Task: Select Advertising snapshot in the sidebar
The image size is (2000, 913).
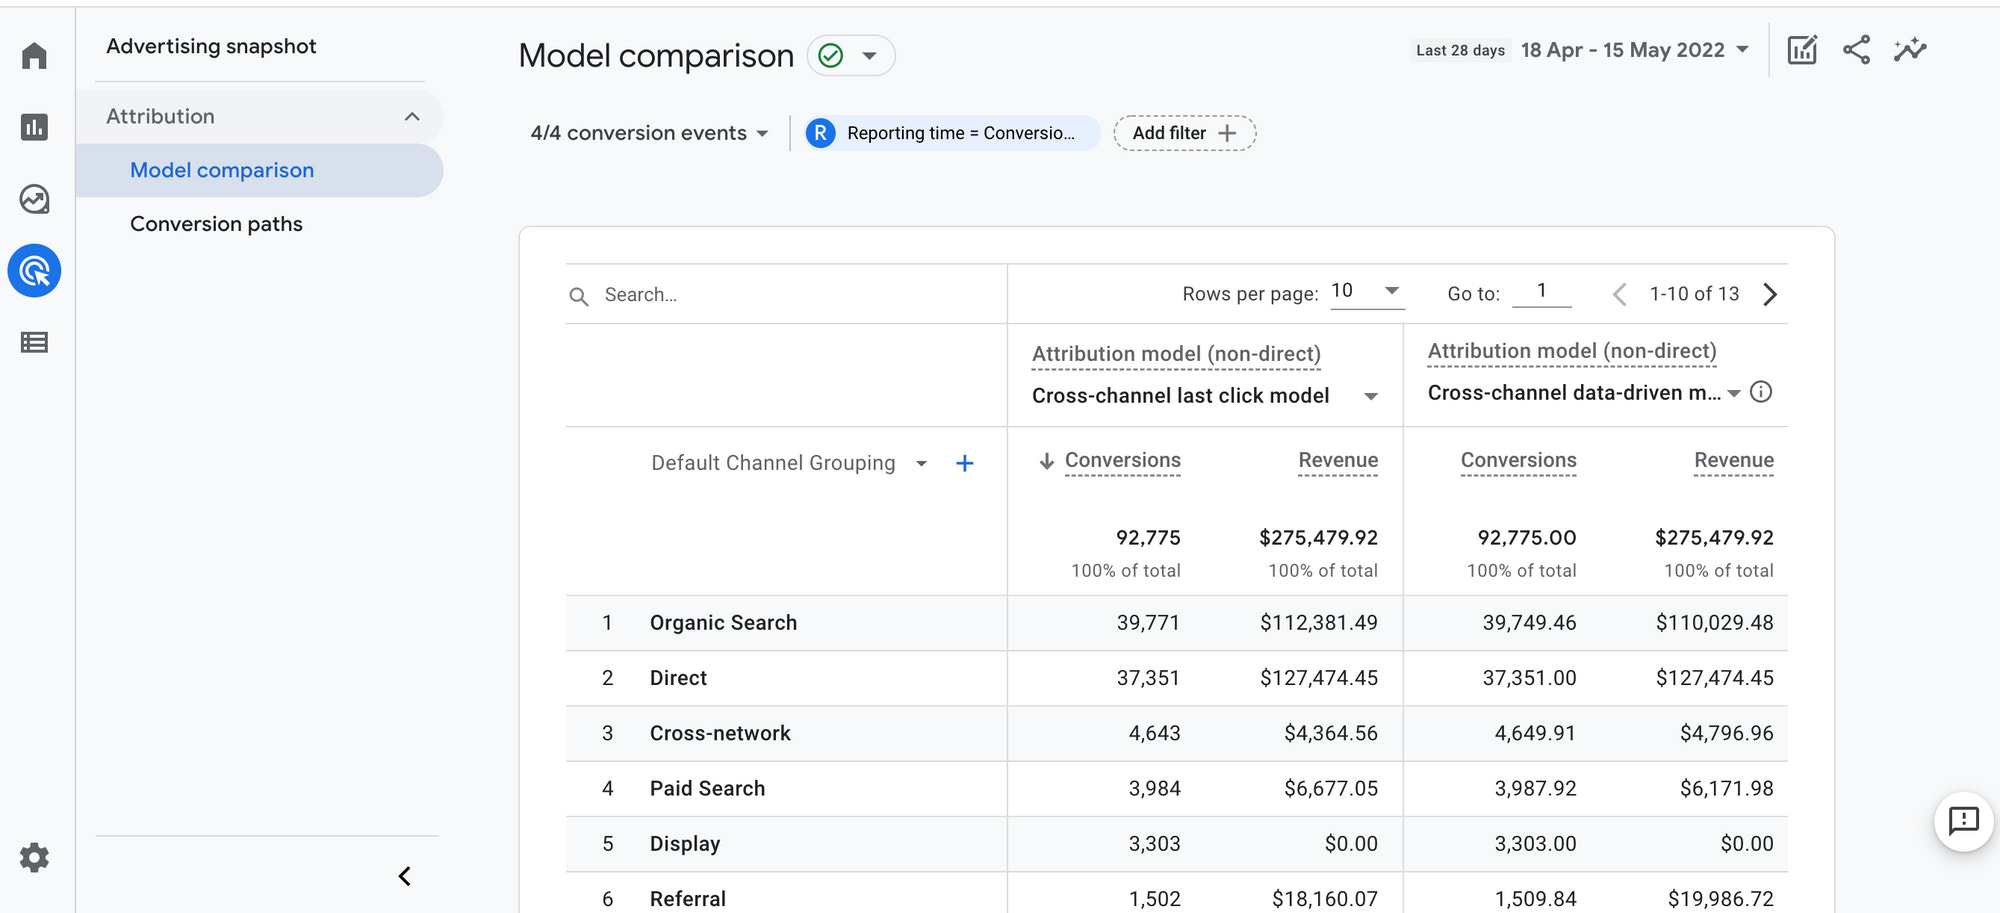Action: (211, 46)
